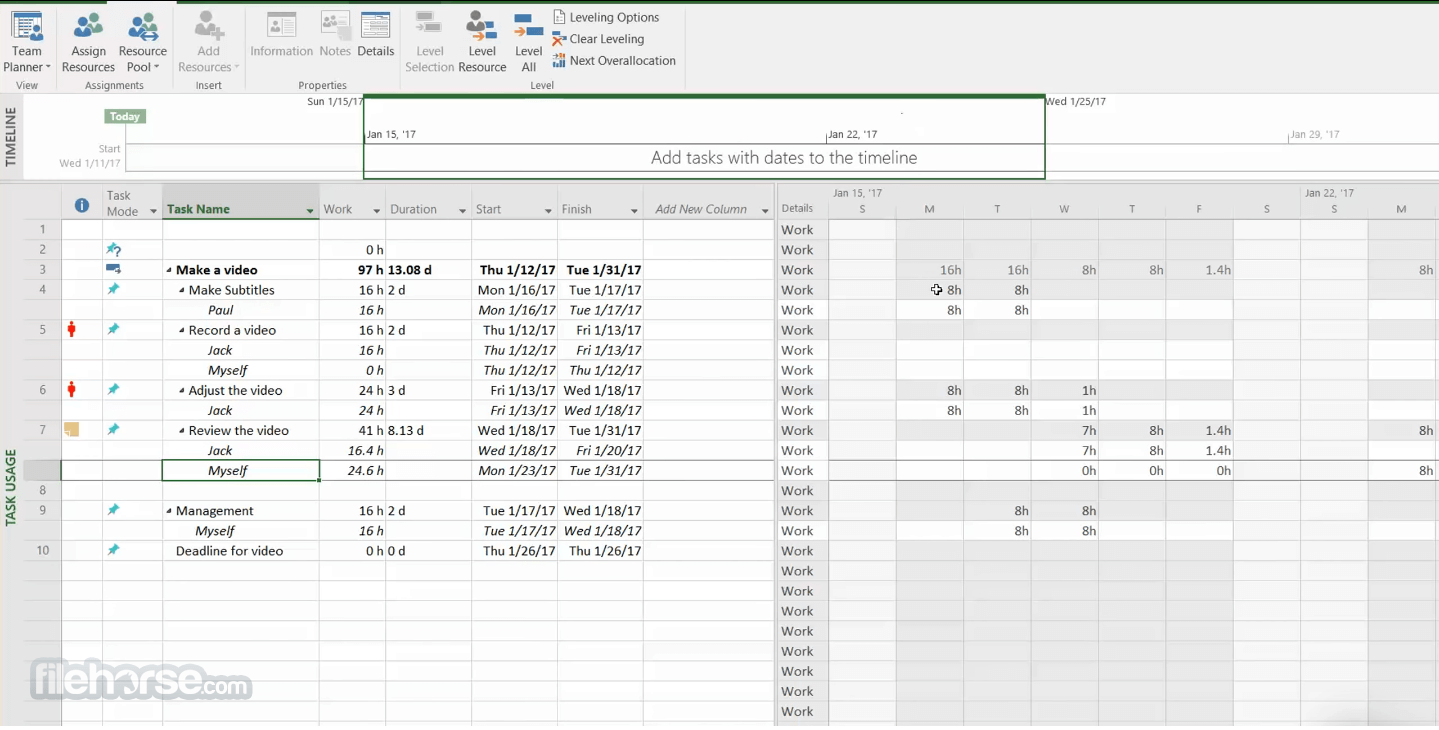The width and height of the screenshot is (1439, 730).
Task: Click the 1.4h Friday cell in Make a video row
Action: click(x=1199, y=270)
